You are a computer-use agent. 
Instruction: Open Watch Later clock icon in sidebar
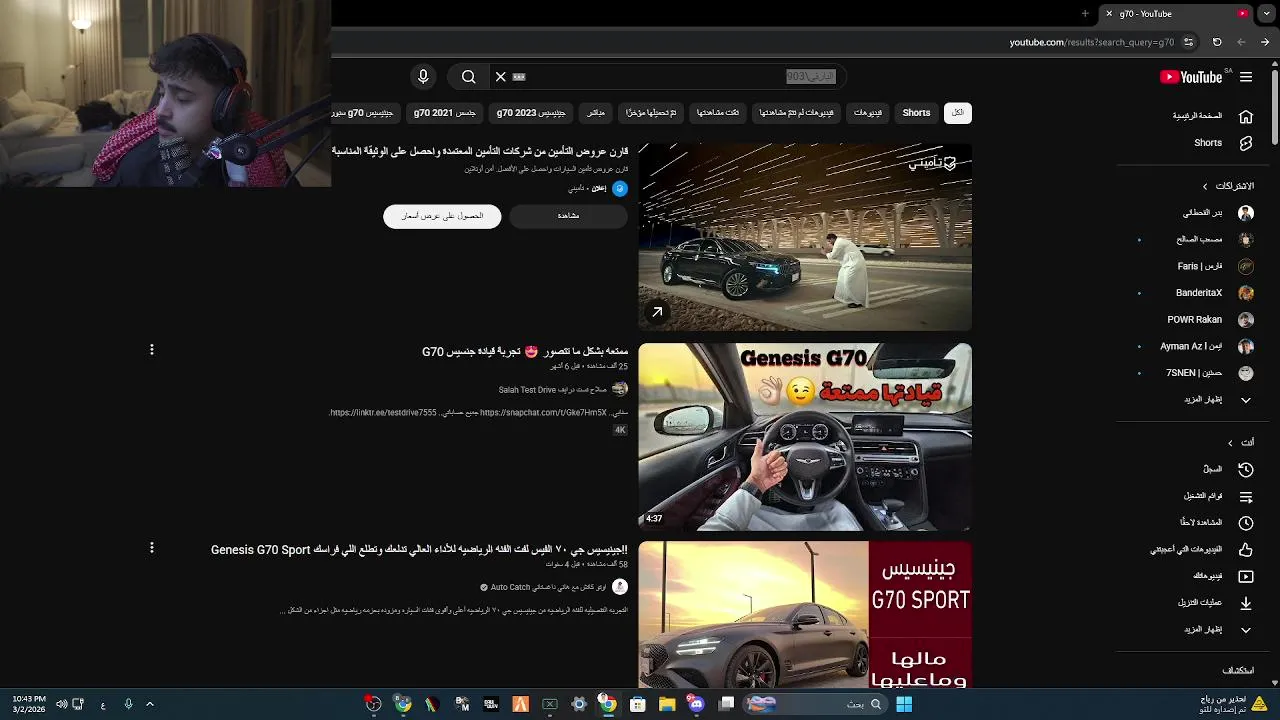[x=1246, y=523]
